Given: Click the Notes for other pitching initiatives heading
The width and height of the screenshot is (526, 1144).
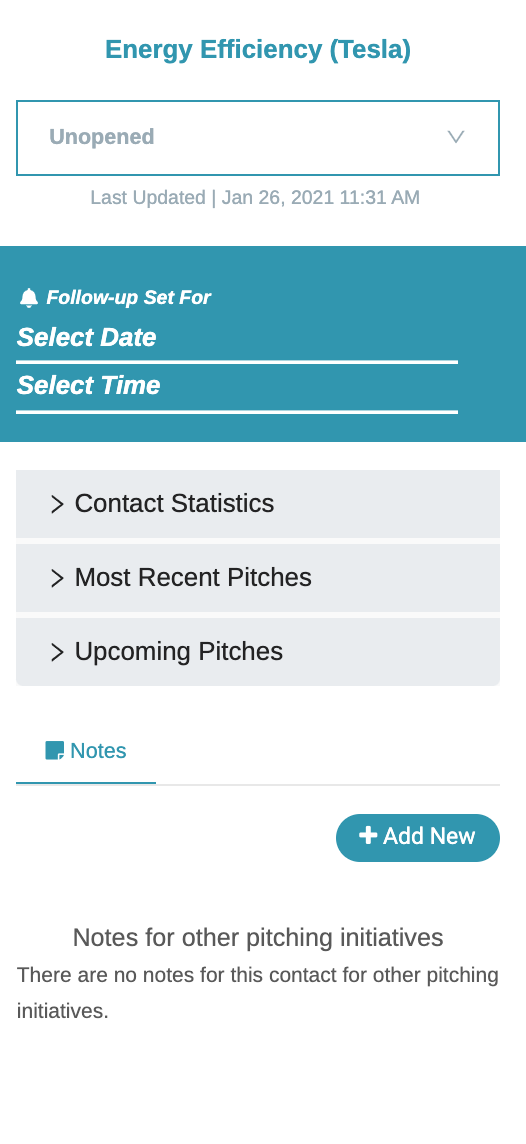Looking at the screenshot, I should coord(258,938).
